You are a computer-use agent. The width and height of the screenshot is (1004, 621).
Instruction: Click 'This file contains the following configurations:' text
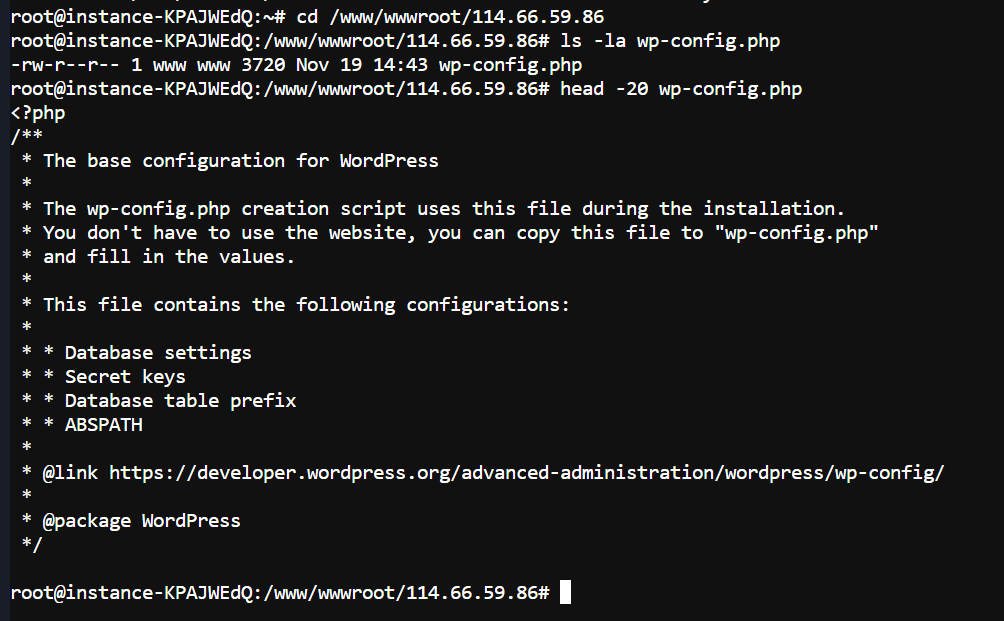coord(306,305)
